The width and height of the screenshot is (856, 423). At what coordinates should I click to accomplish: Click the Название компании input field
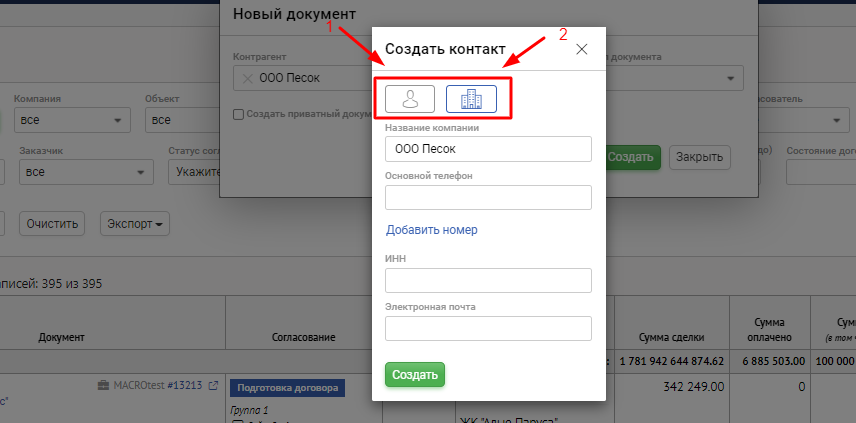tap(488, 149)
